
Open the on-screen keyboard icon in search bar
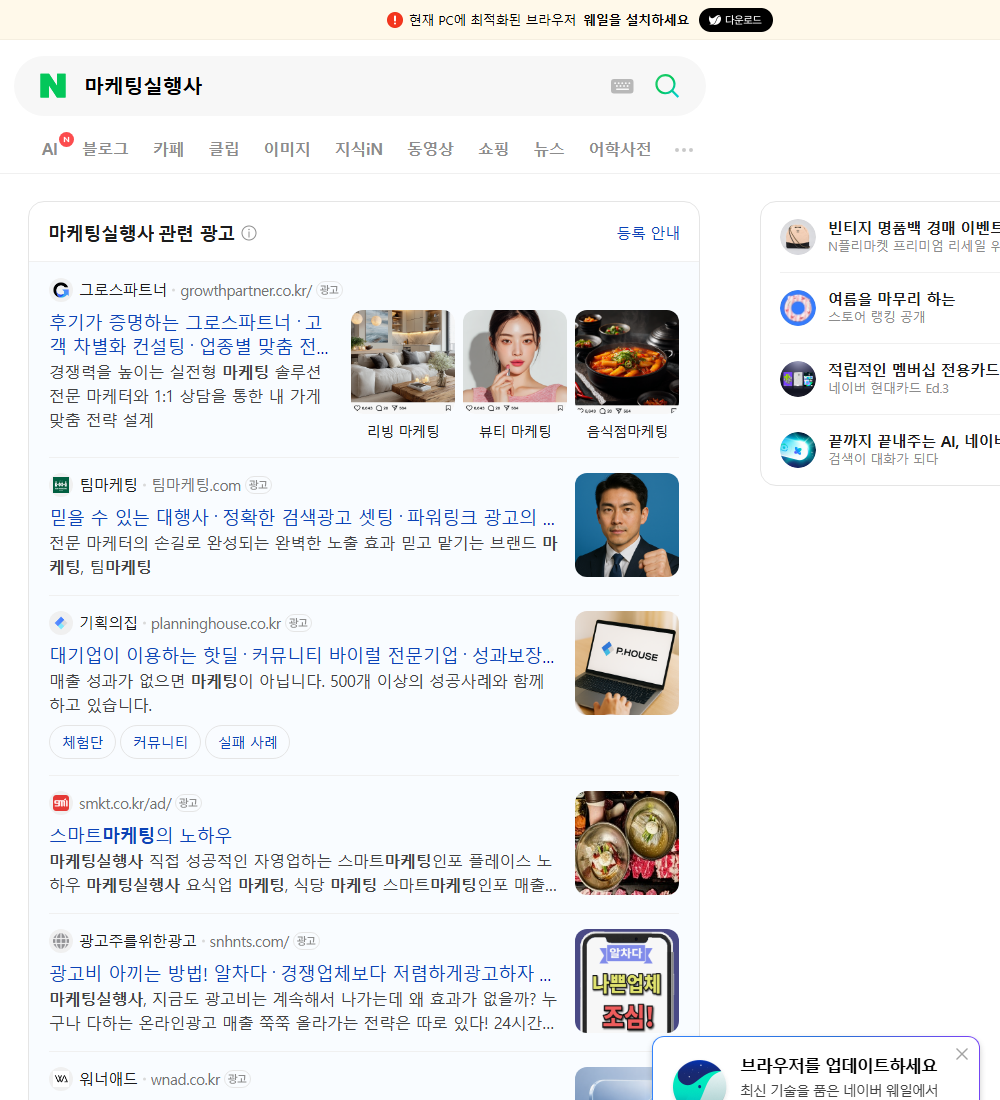(x=622, y=86)
